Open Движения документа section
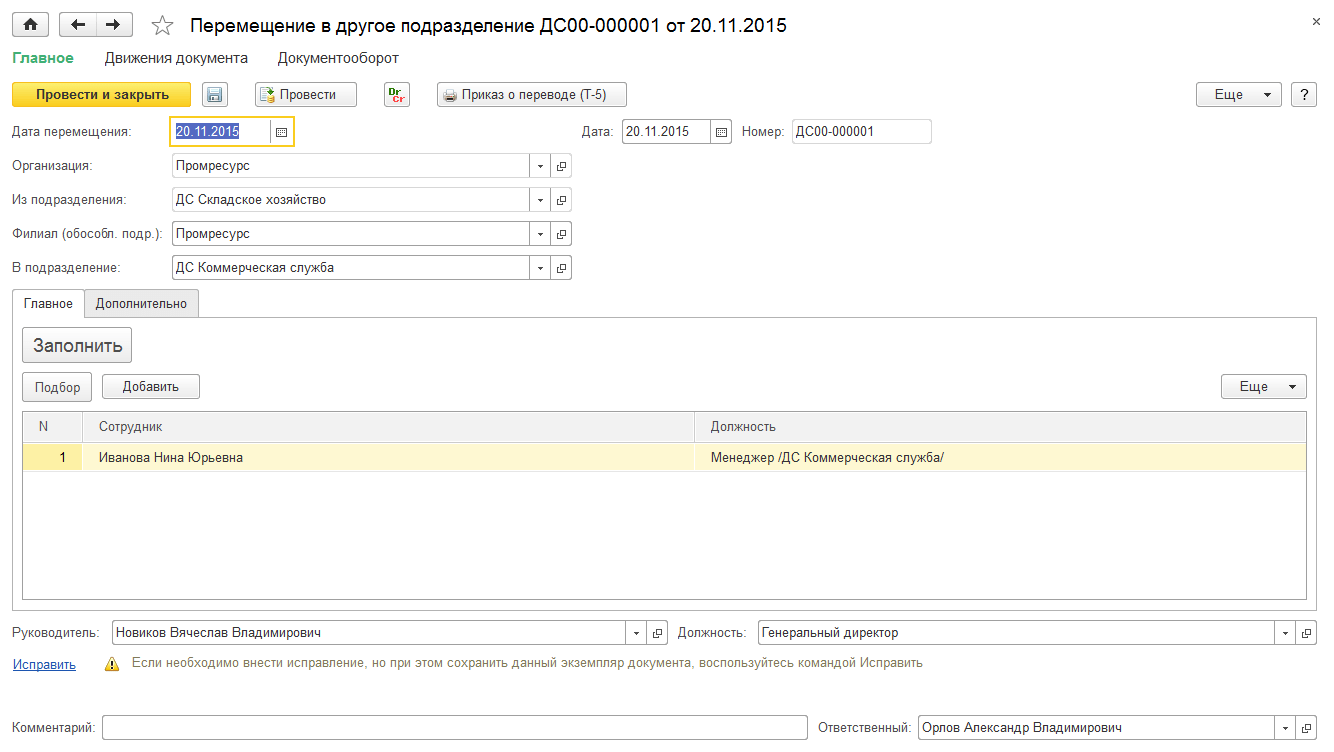 click(x=176, y=58)
